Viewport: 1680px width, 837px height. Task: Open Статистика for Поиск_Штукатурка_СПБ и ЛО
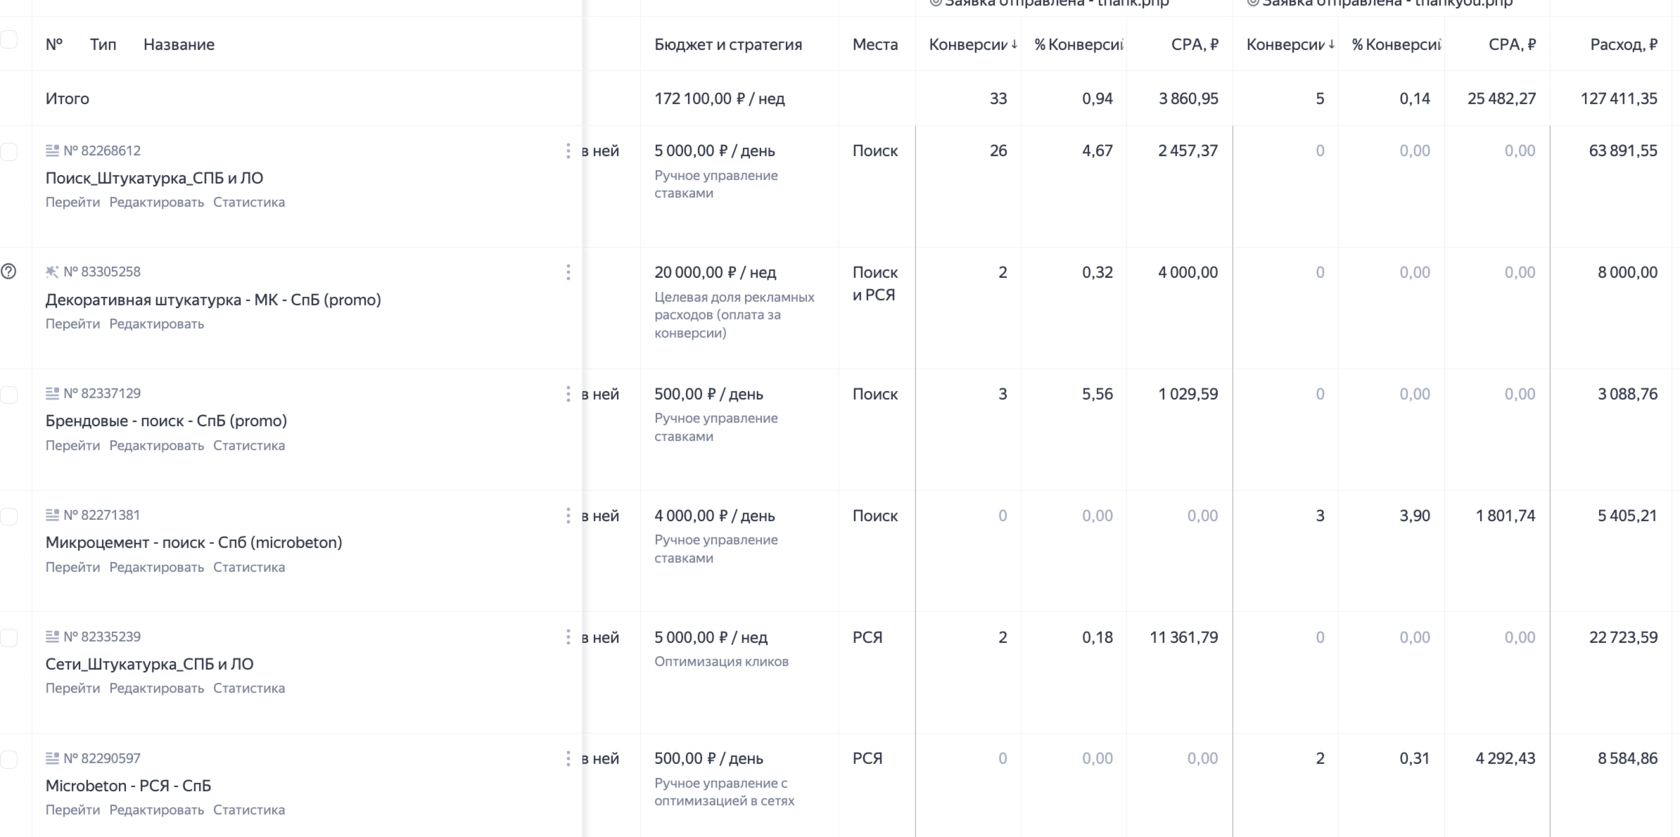[x=249, y=202]
